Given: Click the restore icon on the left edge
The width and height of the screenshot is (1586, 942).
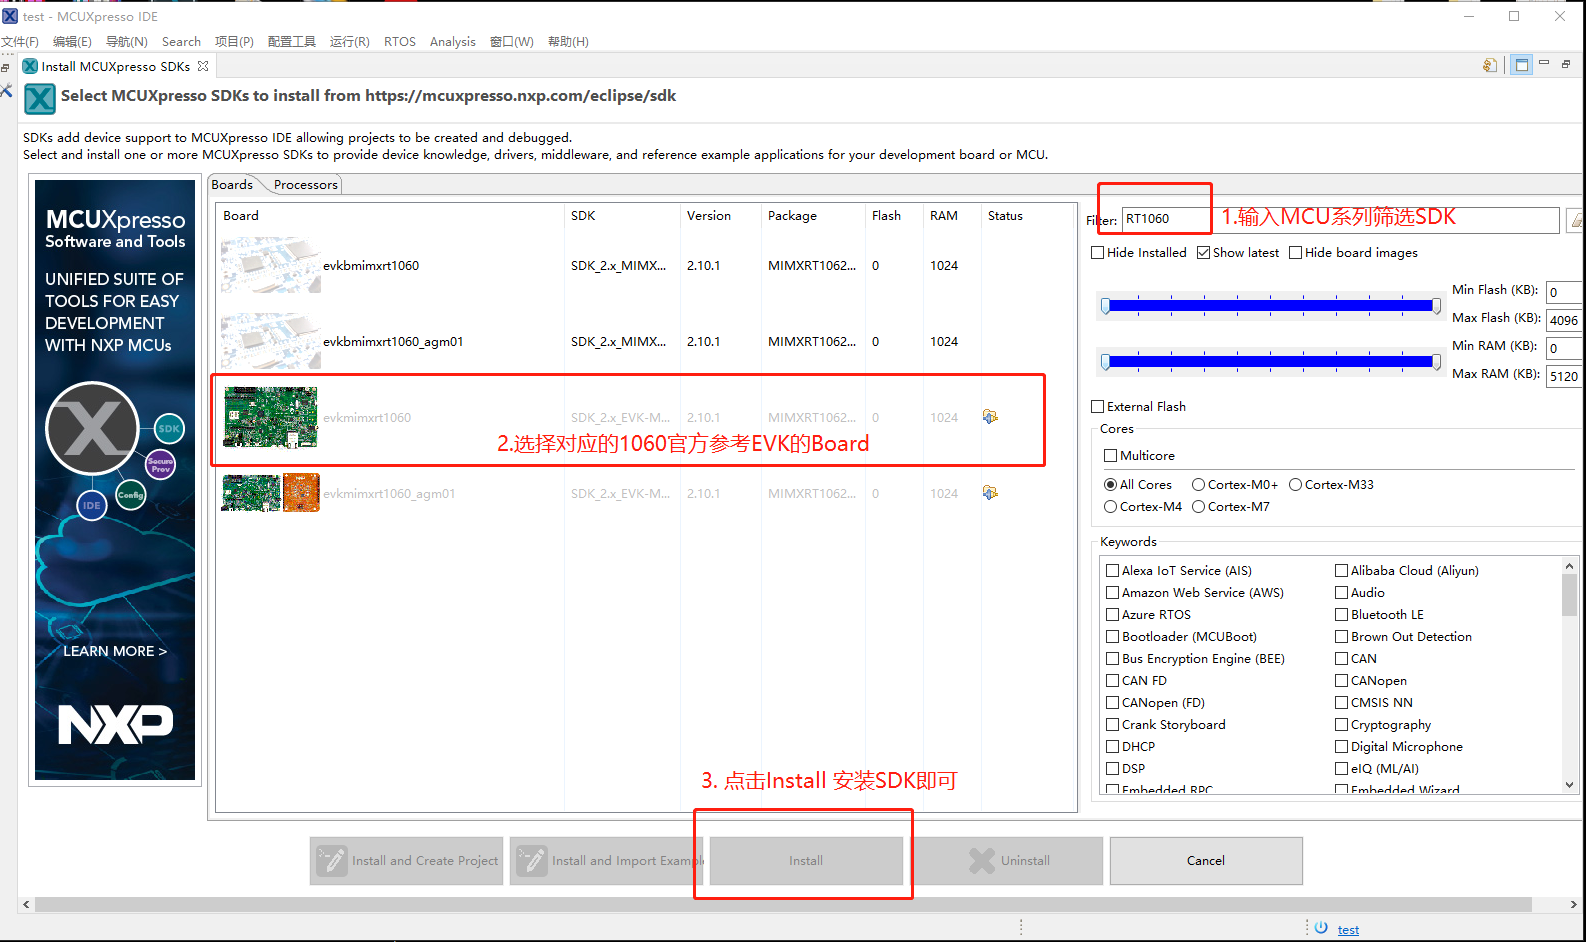Looking at the screenshot, I should [5, 67].
